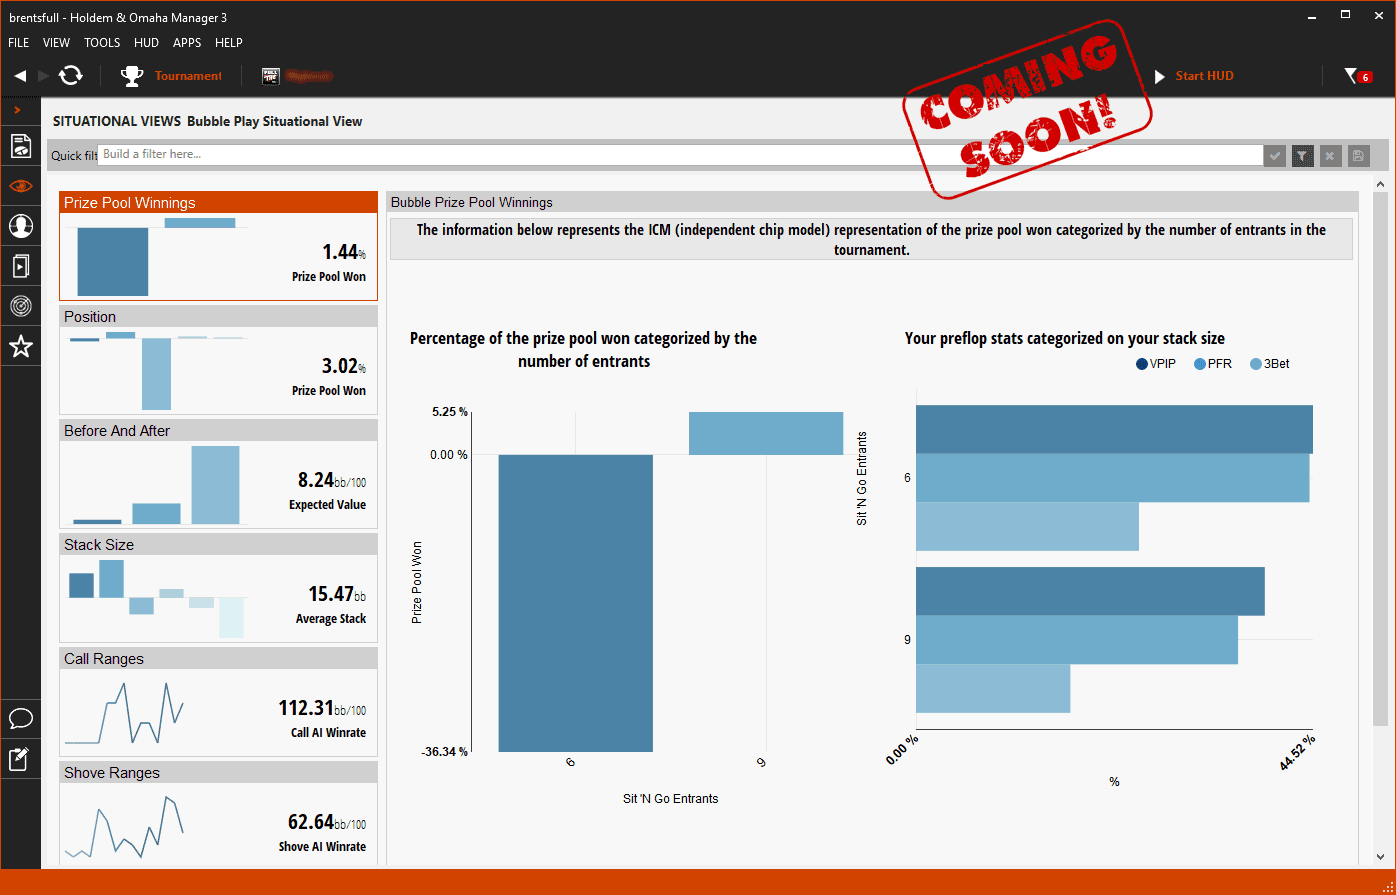Viewport: 1396px width, 895px height.
Task: Open the hand replayer sidebar icon
Action: pos(20,266)
